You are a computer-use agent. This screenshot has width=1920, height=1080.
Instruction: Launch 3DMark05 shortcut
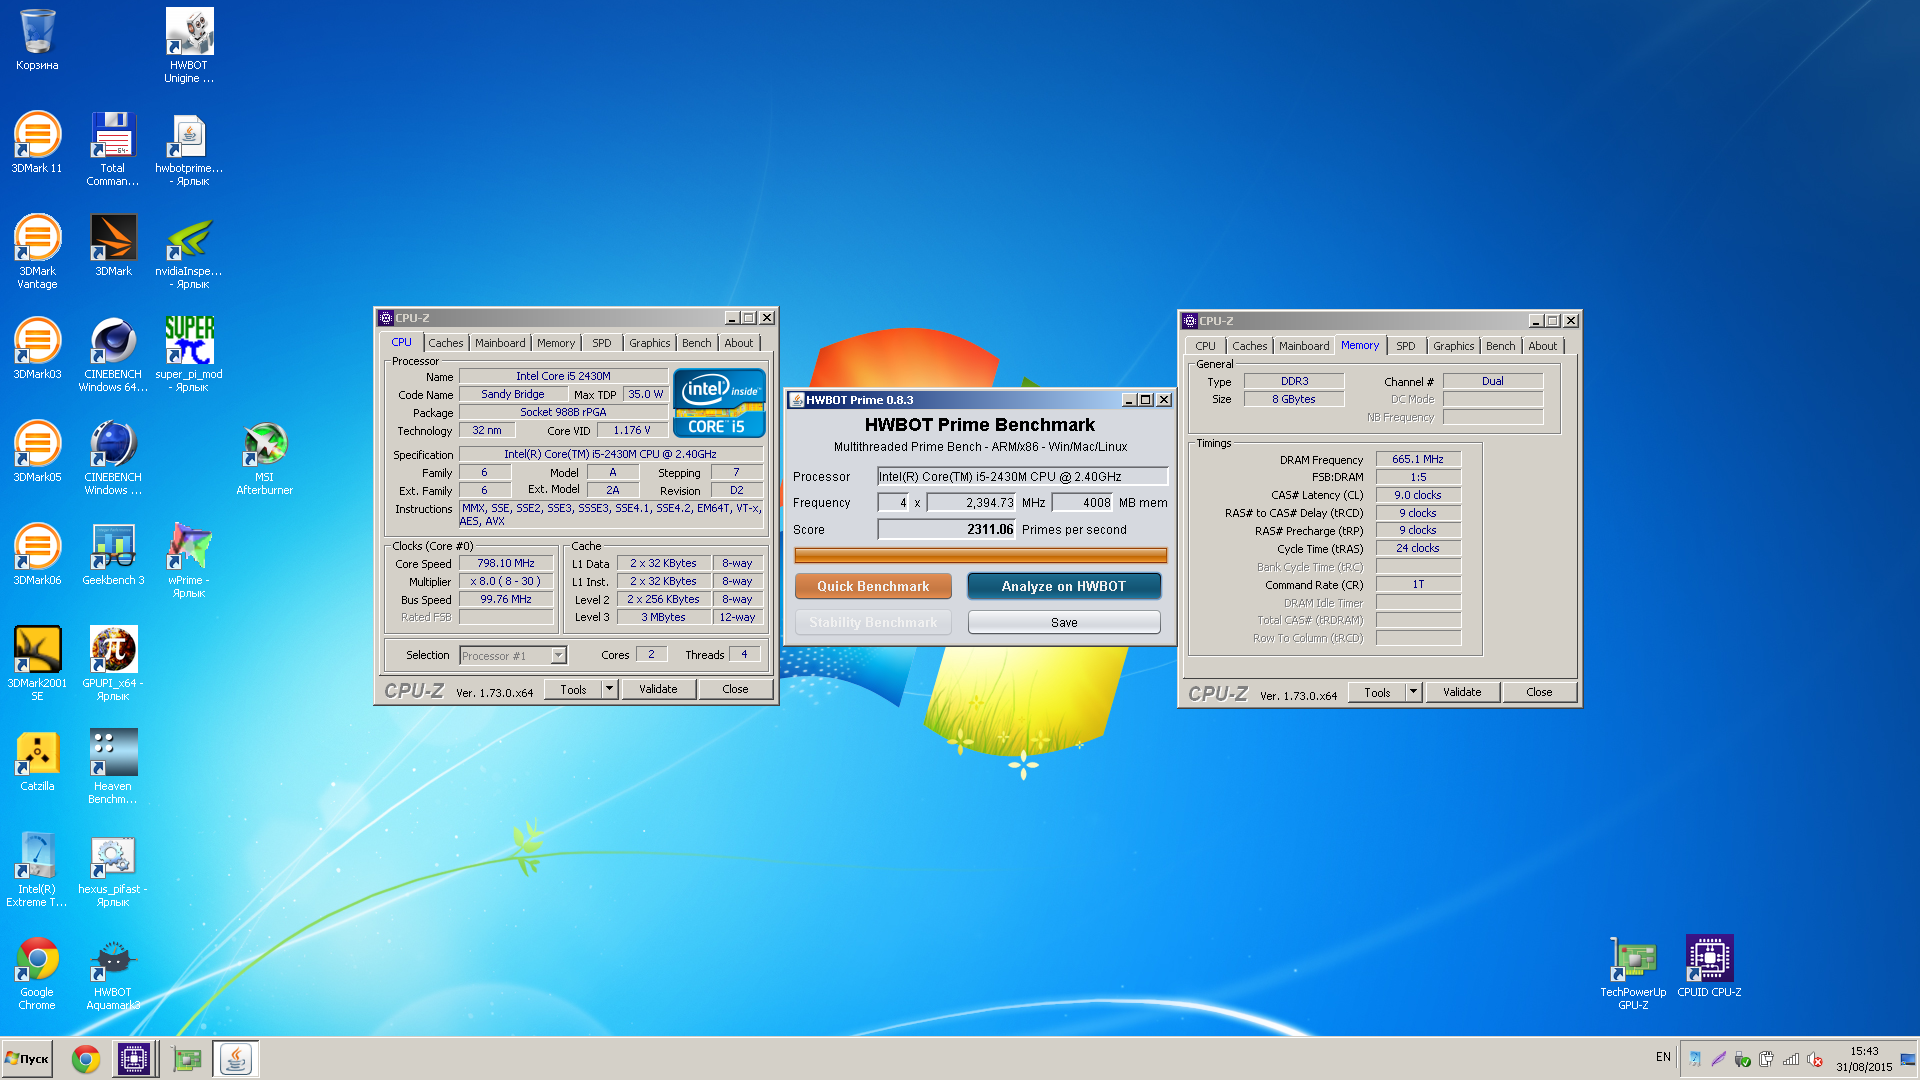pyautogui.click(x=37, y=452)
